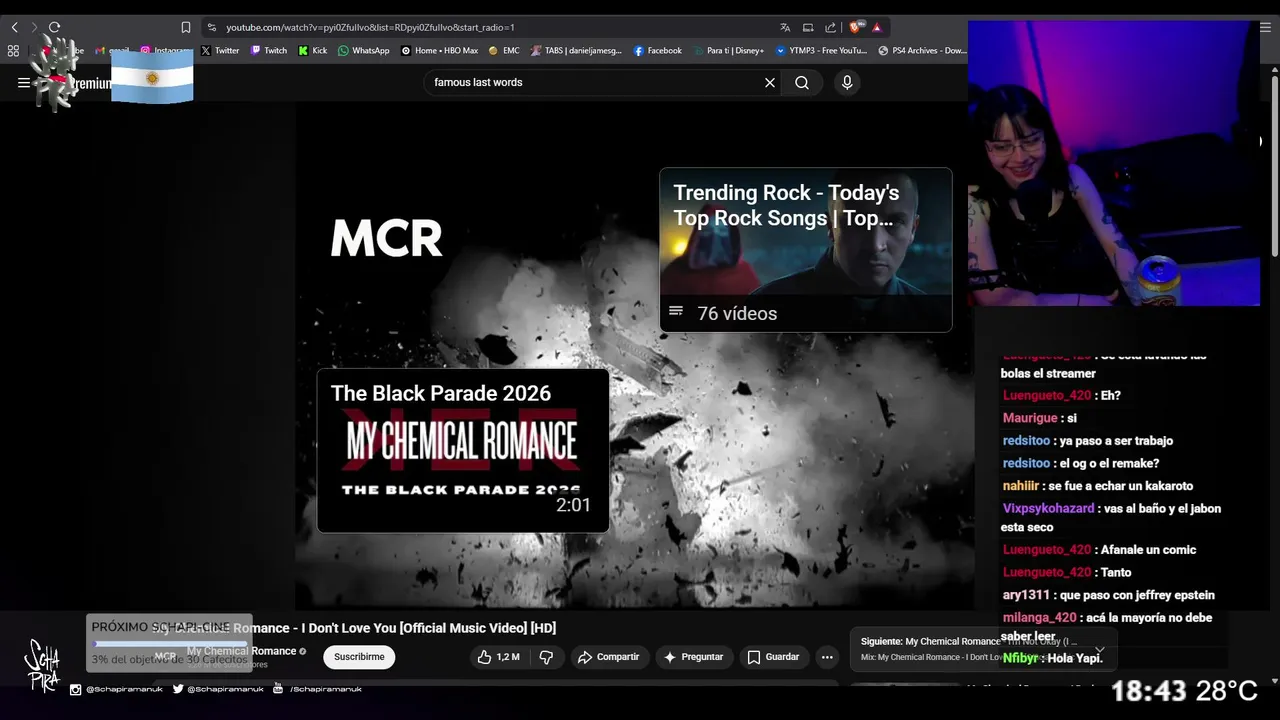Click the Preguntar button

693,657
